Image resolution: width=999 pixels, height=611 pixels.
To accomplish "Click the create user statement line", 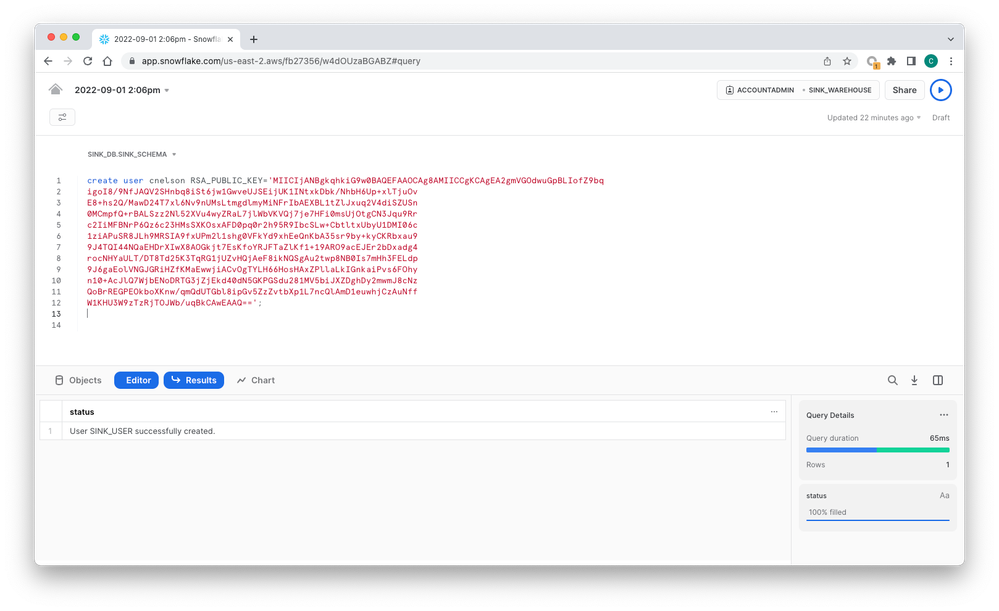I will click(x=345, y=181).
